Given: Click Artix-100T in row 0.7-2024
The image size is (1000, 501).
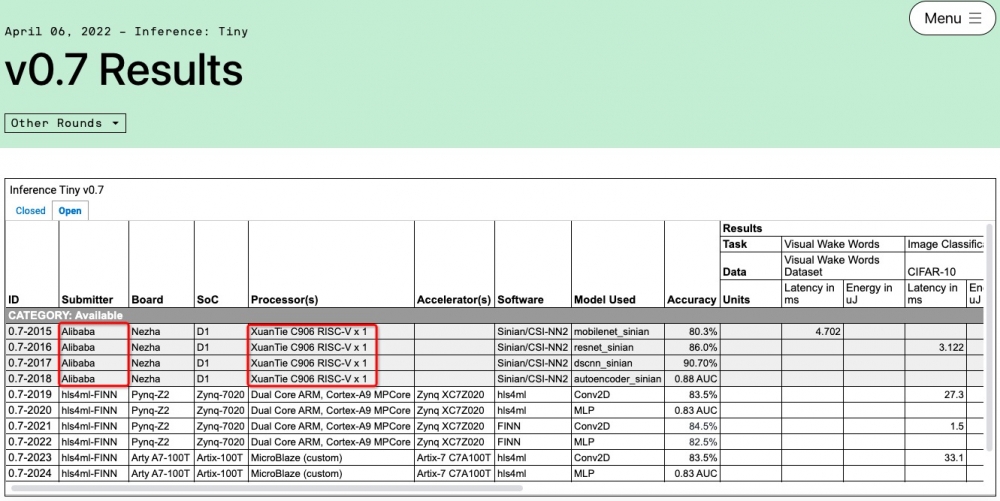Looking at the screenshot, I should click(220, 474).
